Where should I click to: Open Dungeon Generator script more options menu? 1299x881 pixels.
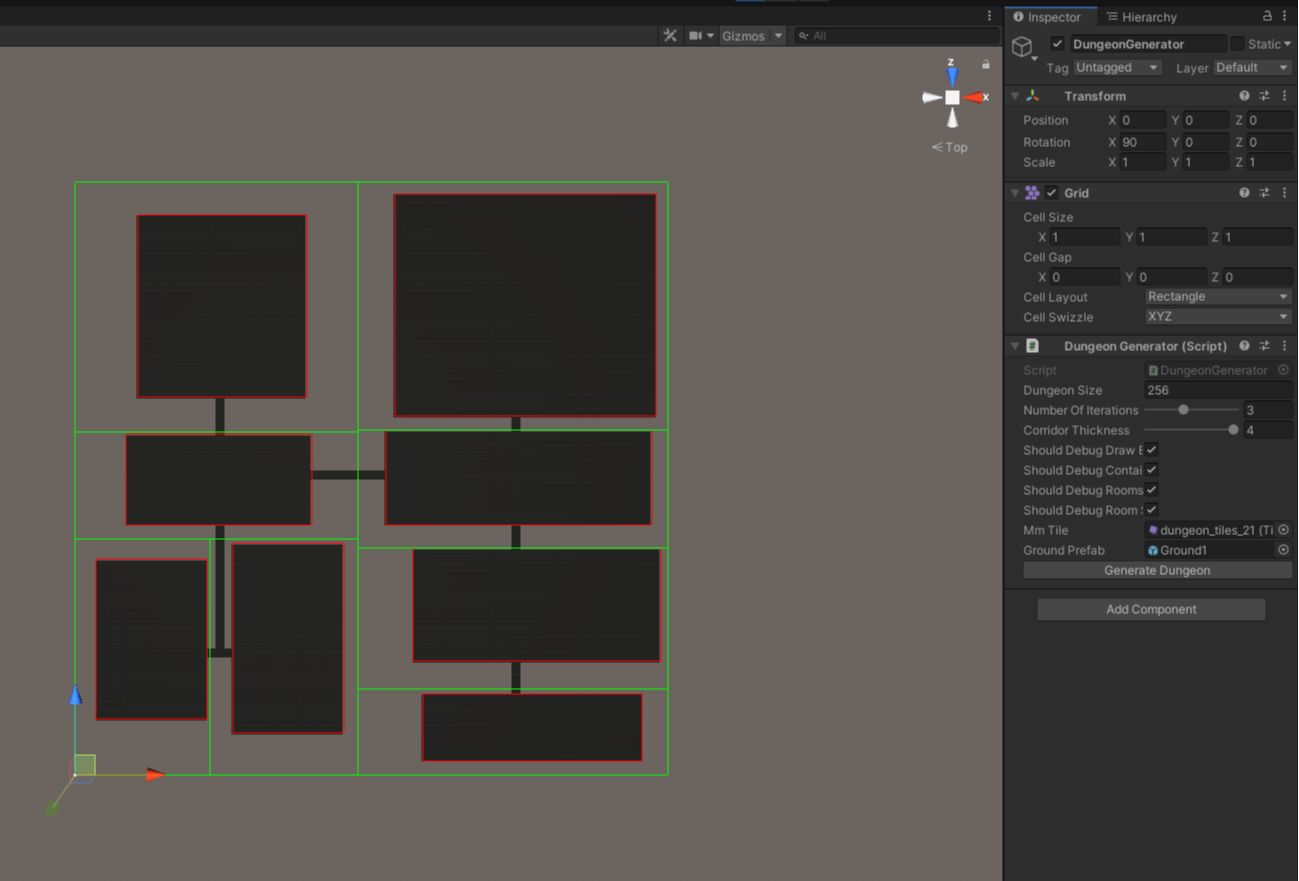click(x=1285, y=346)
